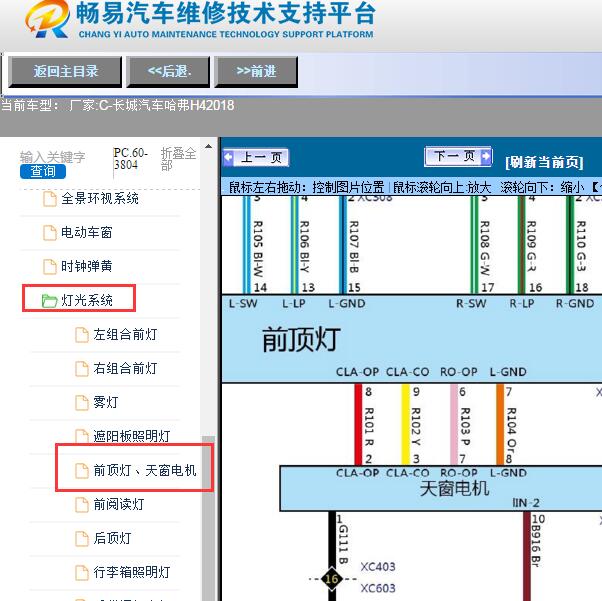Click the right arrow icon on 下一页
Image resolution: width=602 pixels, height=601 pixels.
(486, 156)
